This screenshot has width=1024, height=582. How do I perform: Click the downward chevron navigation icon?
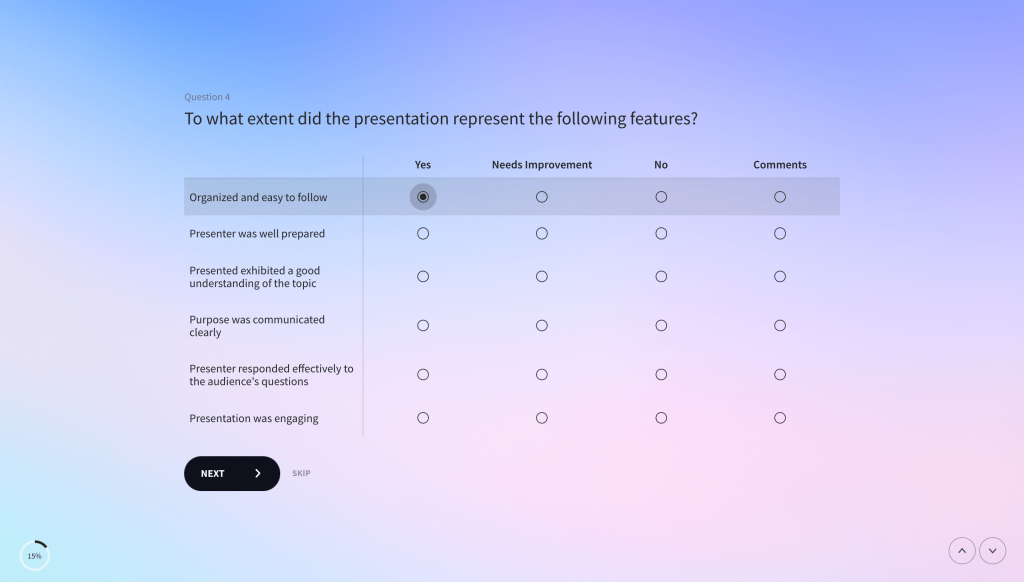pos(992,550)
